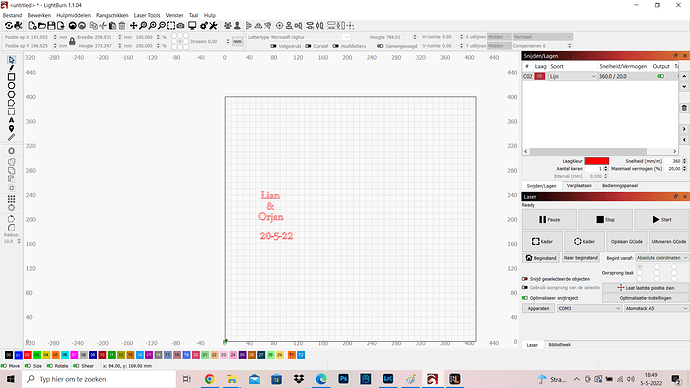Select black 00 palette color
The width and height of the screenshot is (690, 388).
[9, 355]
